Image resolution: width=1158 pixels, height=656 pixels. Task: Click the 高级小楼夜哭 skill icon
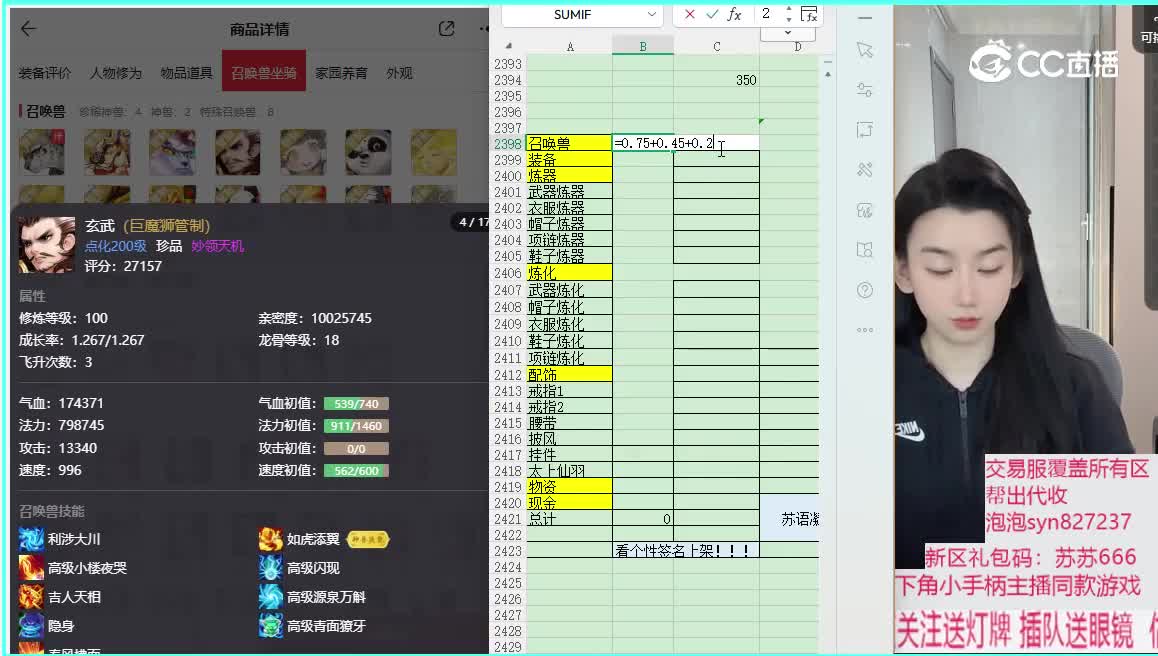click(x=31, y=568)
